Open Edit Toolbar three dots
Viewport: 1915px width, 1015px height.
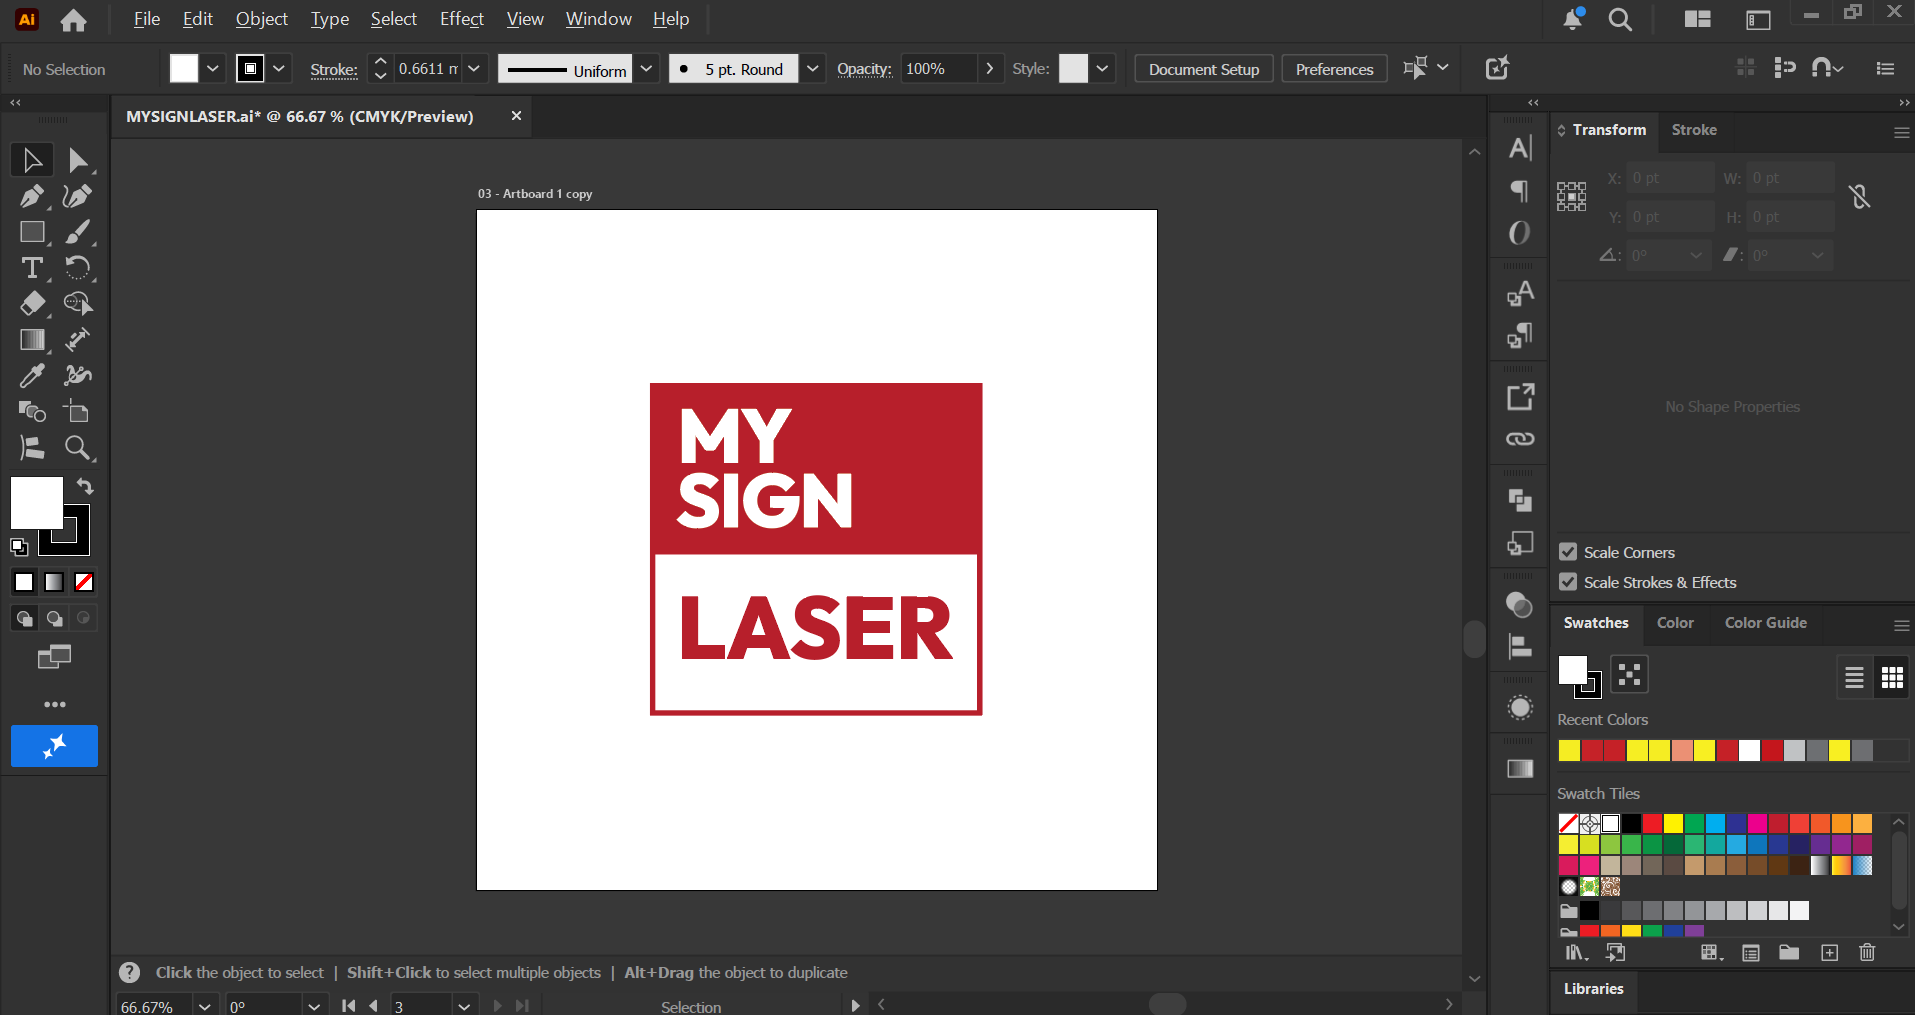pos(55,704)
